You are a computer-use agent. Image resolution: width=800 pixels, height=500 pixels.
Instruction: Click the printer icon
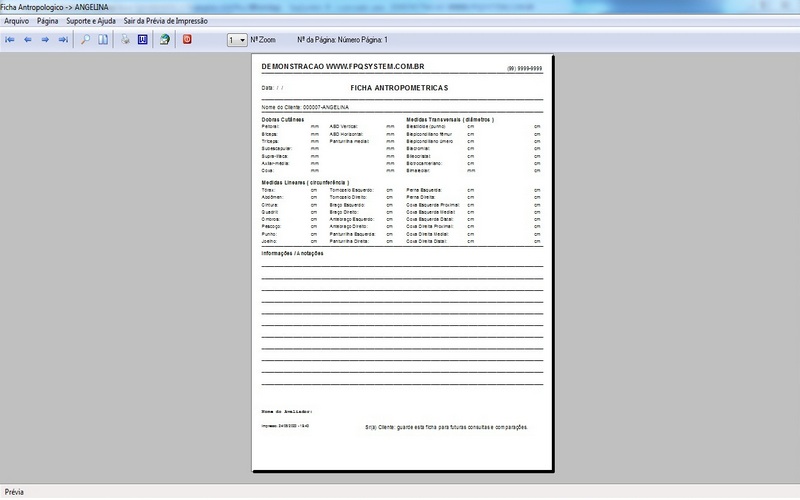[125, 40]
